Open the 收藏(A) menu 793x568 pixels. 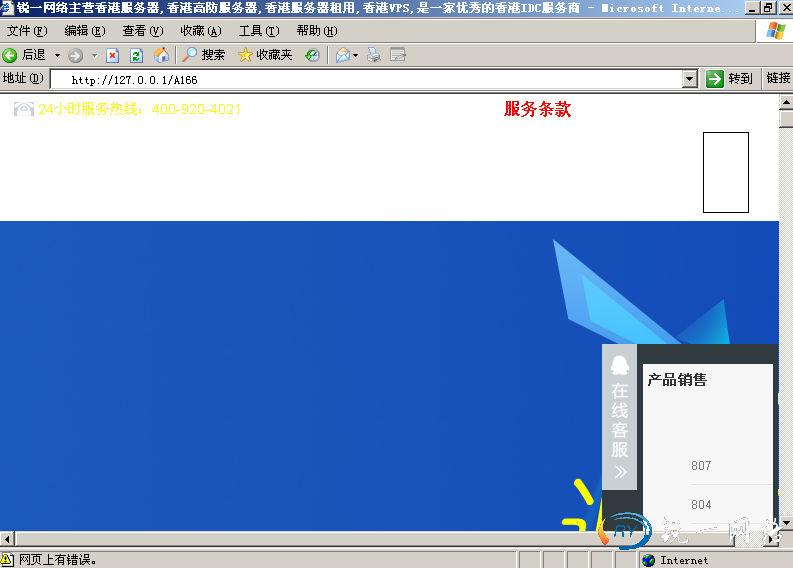coord(201,31)
